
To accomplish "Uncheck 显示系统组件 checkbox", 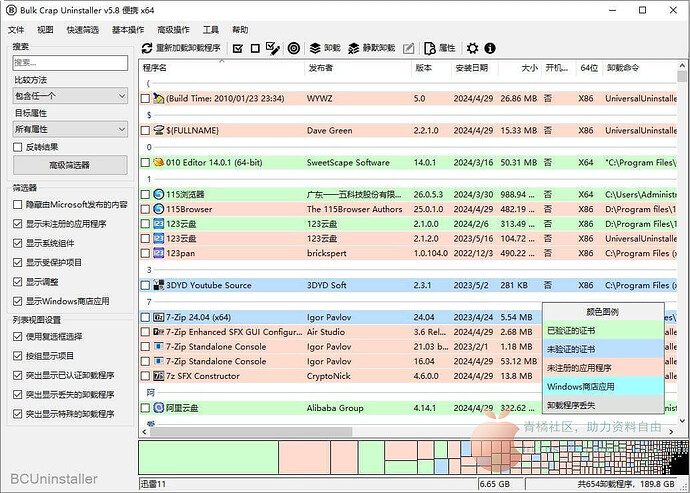I will 18,243.
